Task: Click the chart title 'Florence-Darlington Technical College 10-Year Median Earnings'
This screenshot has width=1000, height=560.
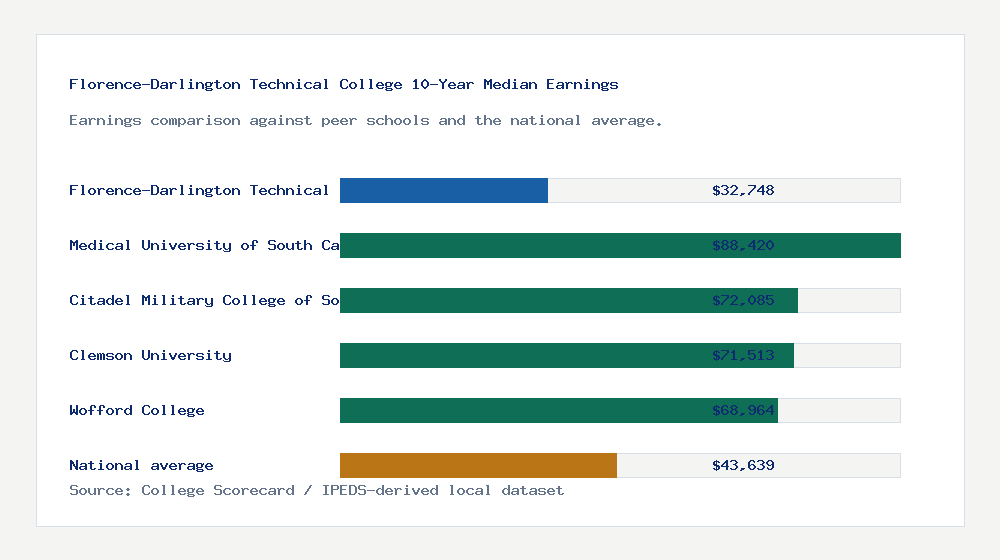Action: click(x=344, y=84)
